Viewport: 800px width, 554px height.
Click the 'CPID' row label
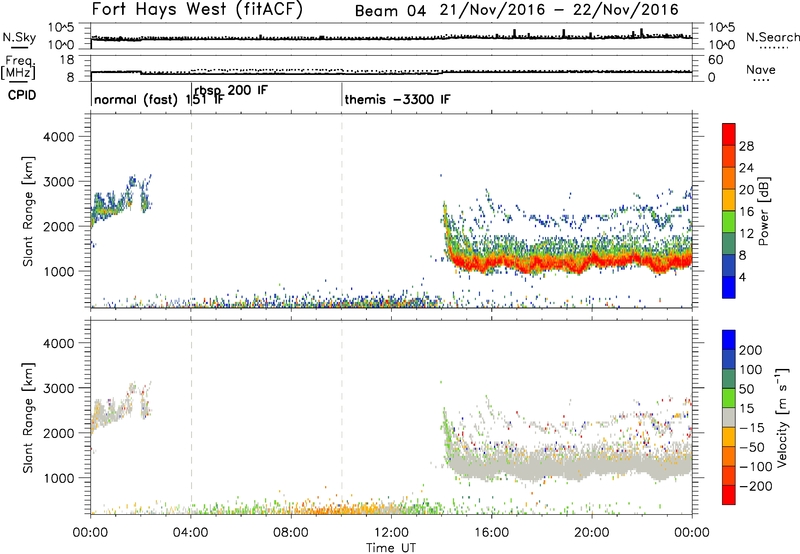(x=22, y=95)
